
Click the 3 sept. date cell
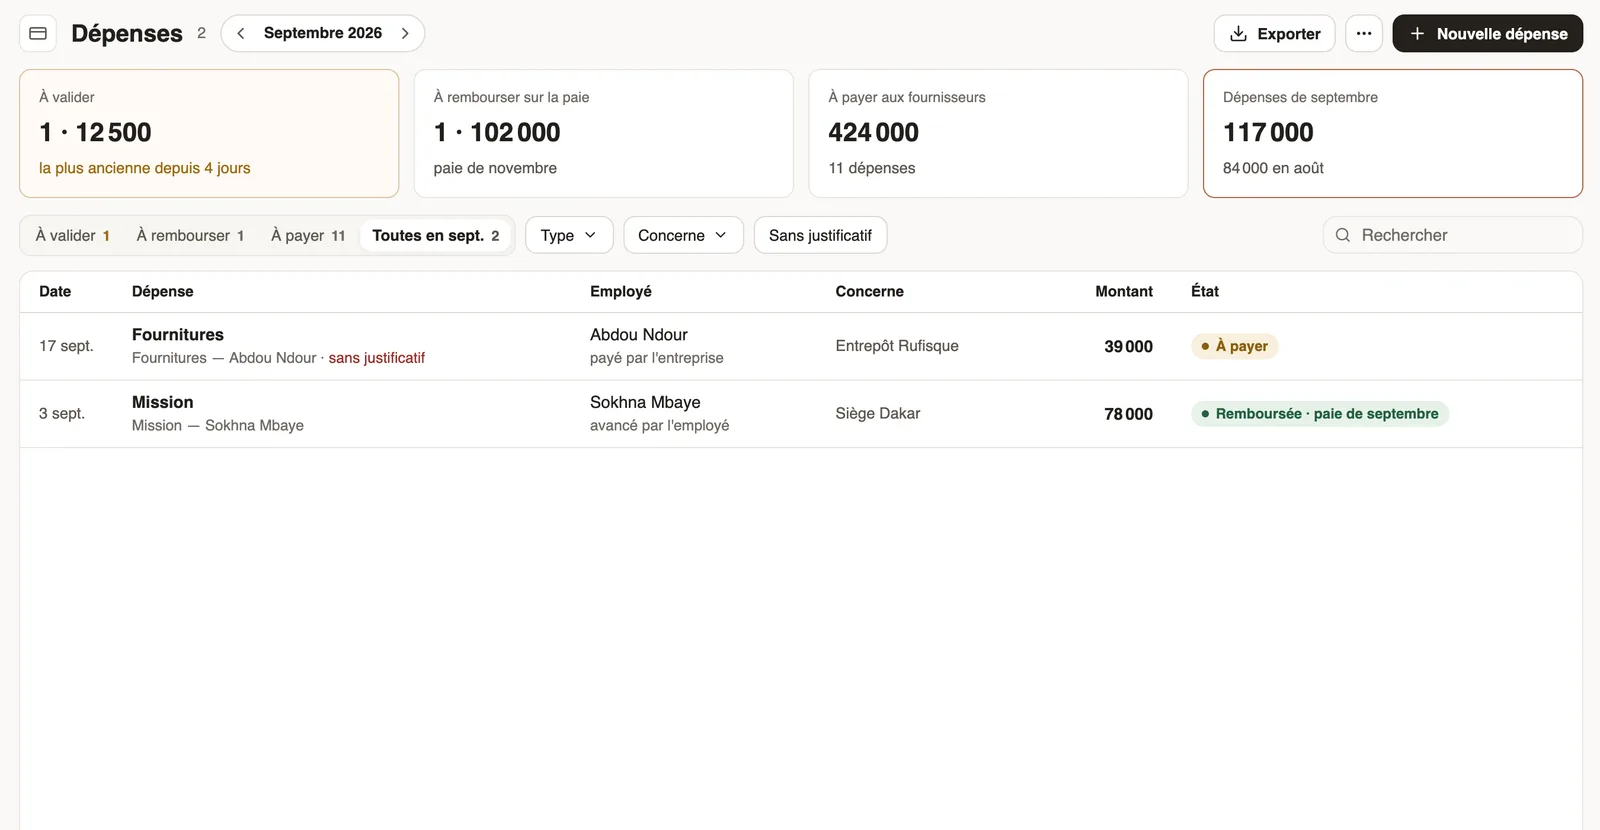(62, 413)
